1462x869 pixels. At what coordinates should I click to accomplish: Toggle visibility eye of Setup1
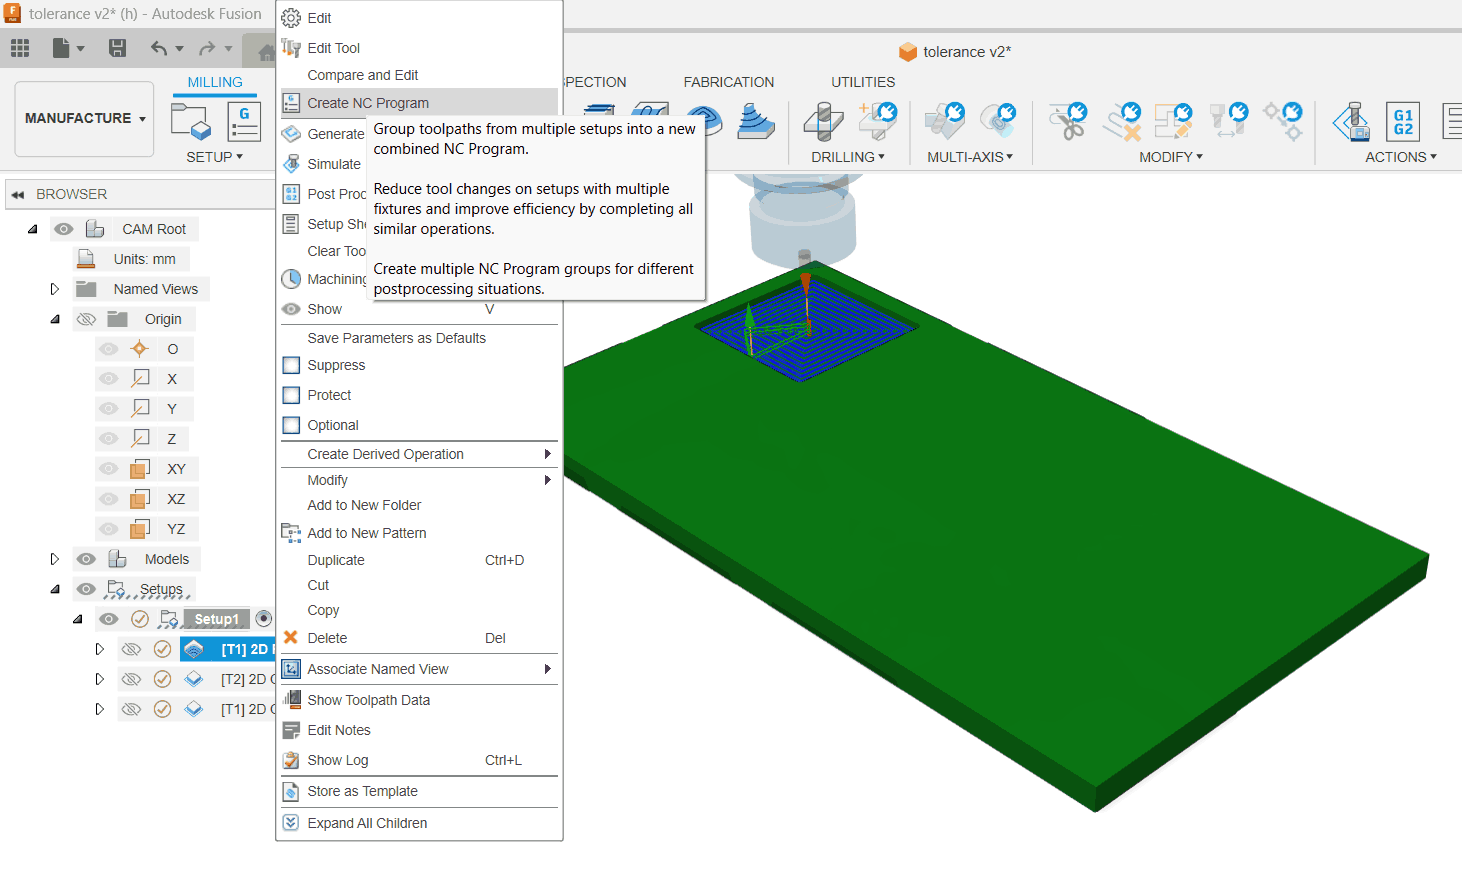tap(108, 619)
